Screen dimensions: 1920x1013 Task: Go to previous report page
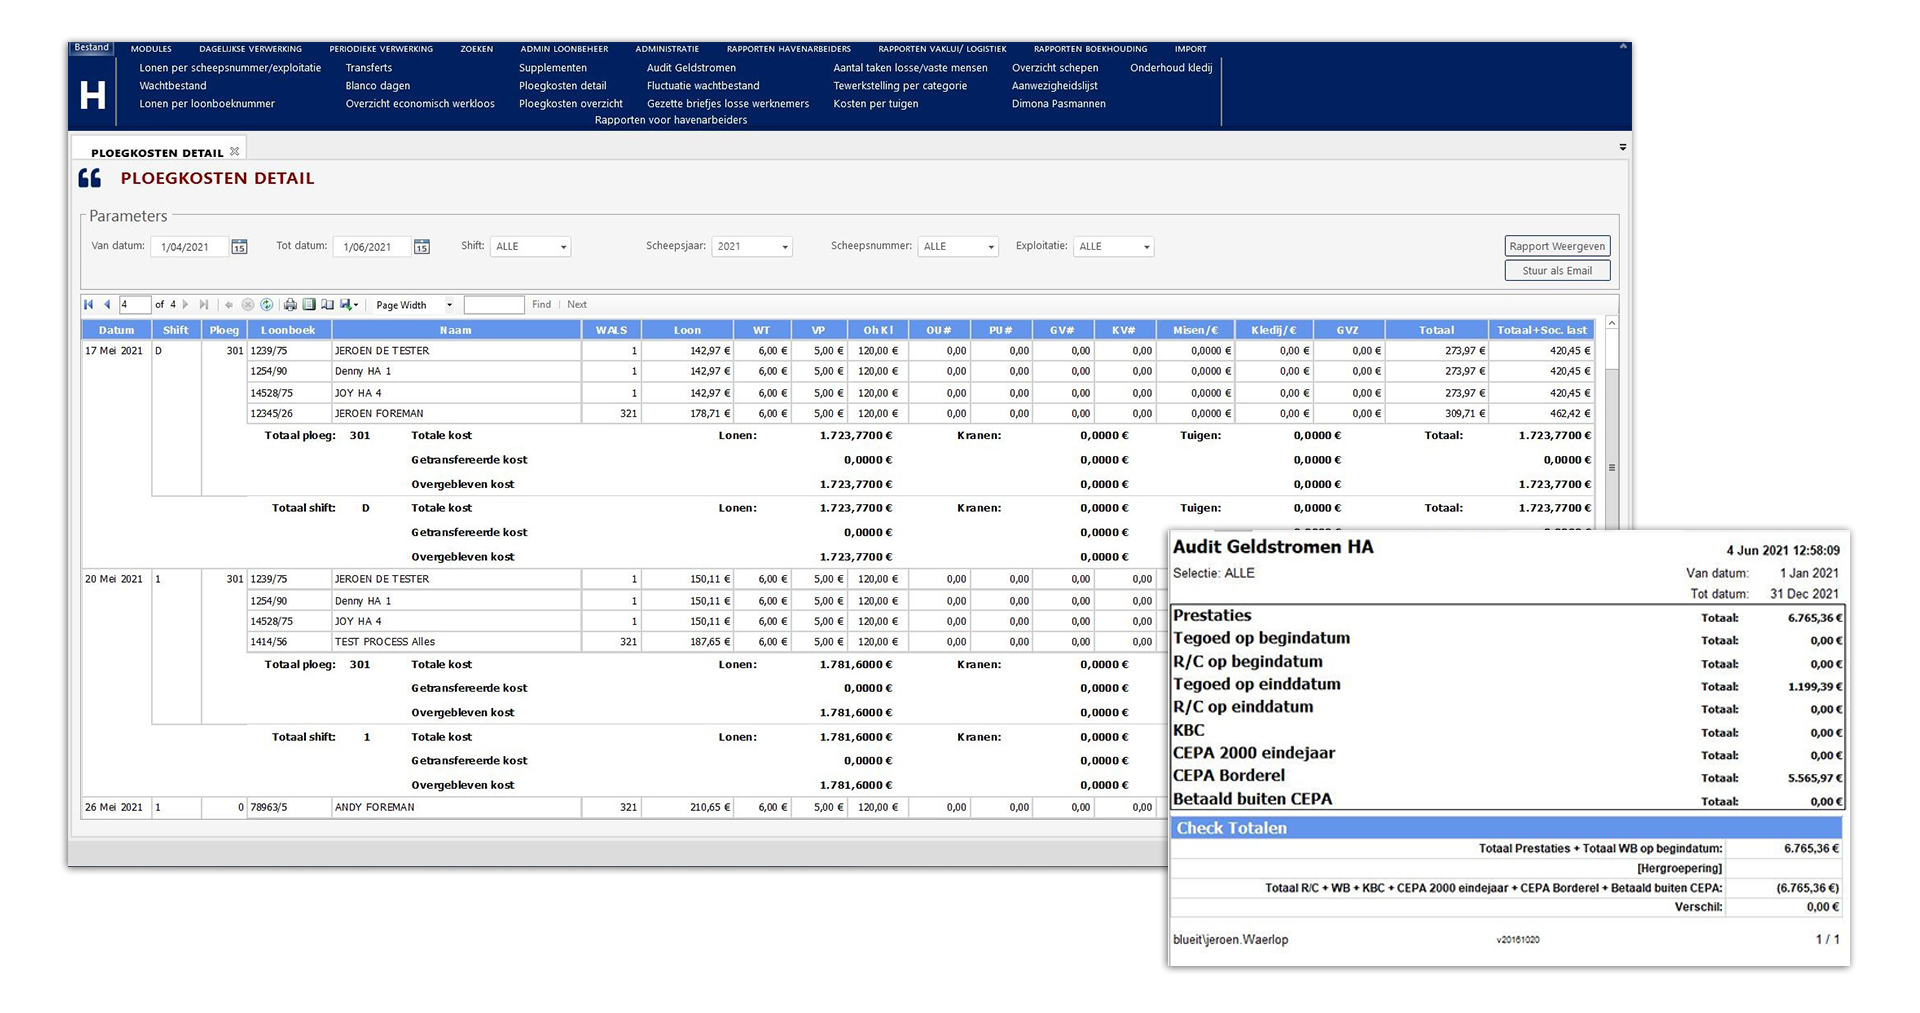click(107, 305)
